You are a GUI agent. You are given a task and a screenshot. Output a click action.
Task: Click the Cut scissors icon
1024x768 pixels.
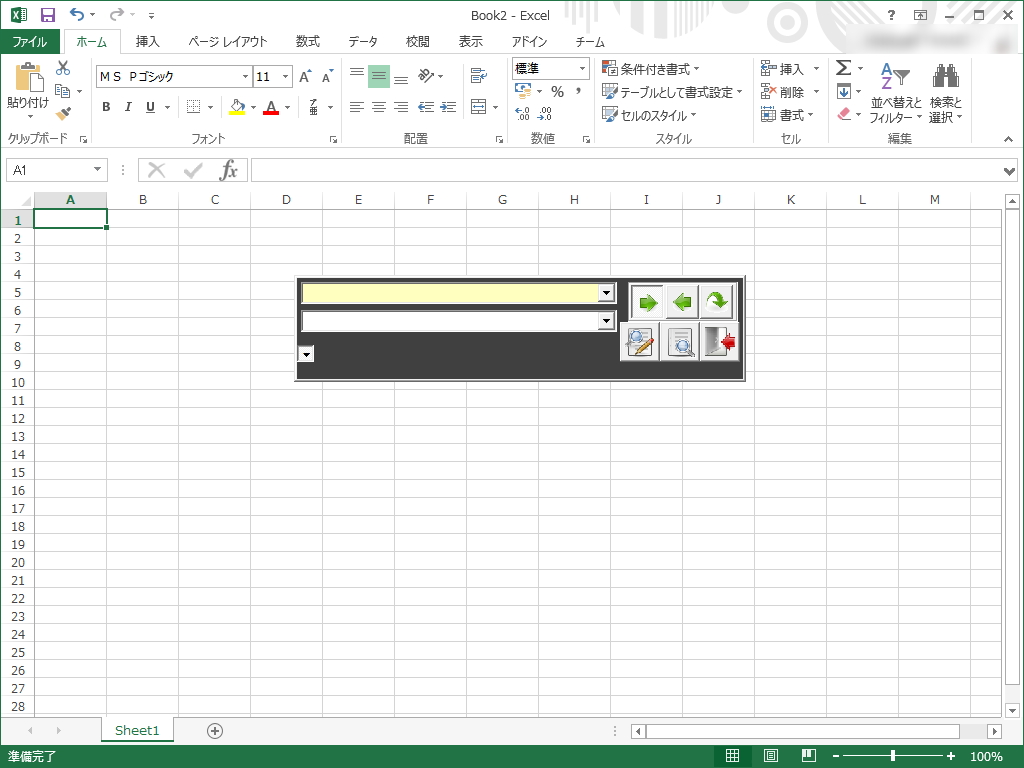click(63, 68)
